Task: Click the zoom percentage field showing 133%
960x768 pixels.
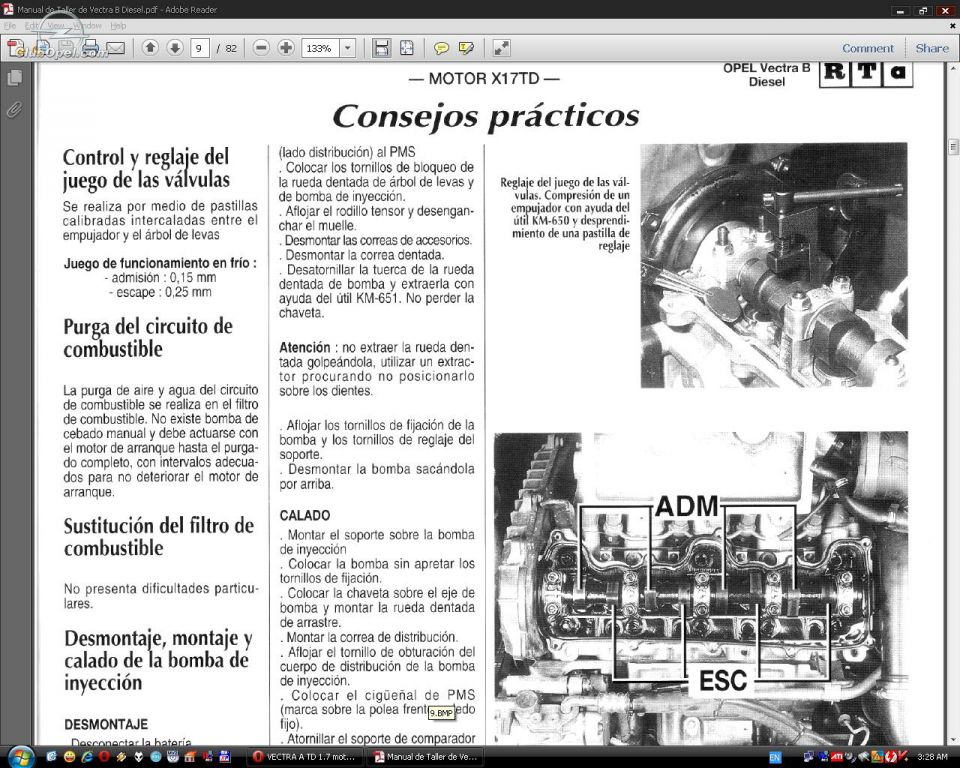Action: coord(320,48)
